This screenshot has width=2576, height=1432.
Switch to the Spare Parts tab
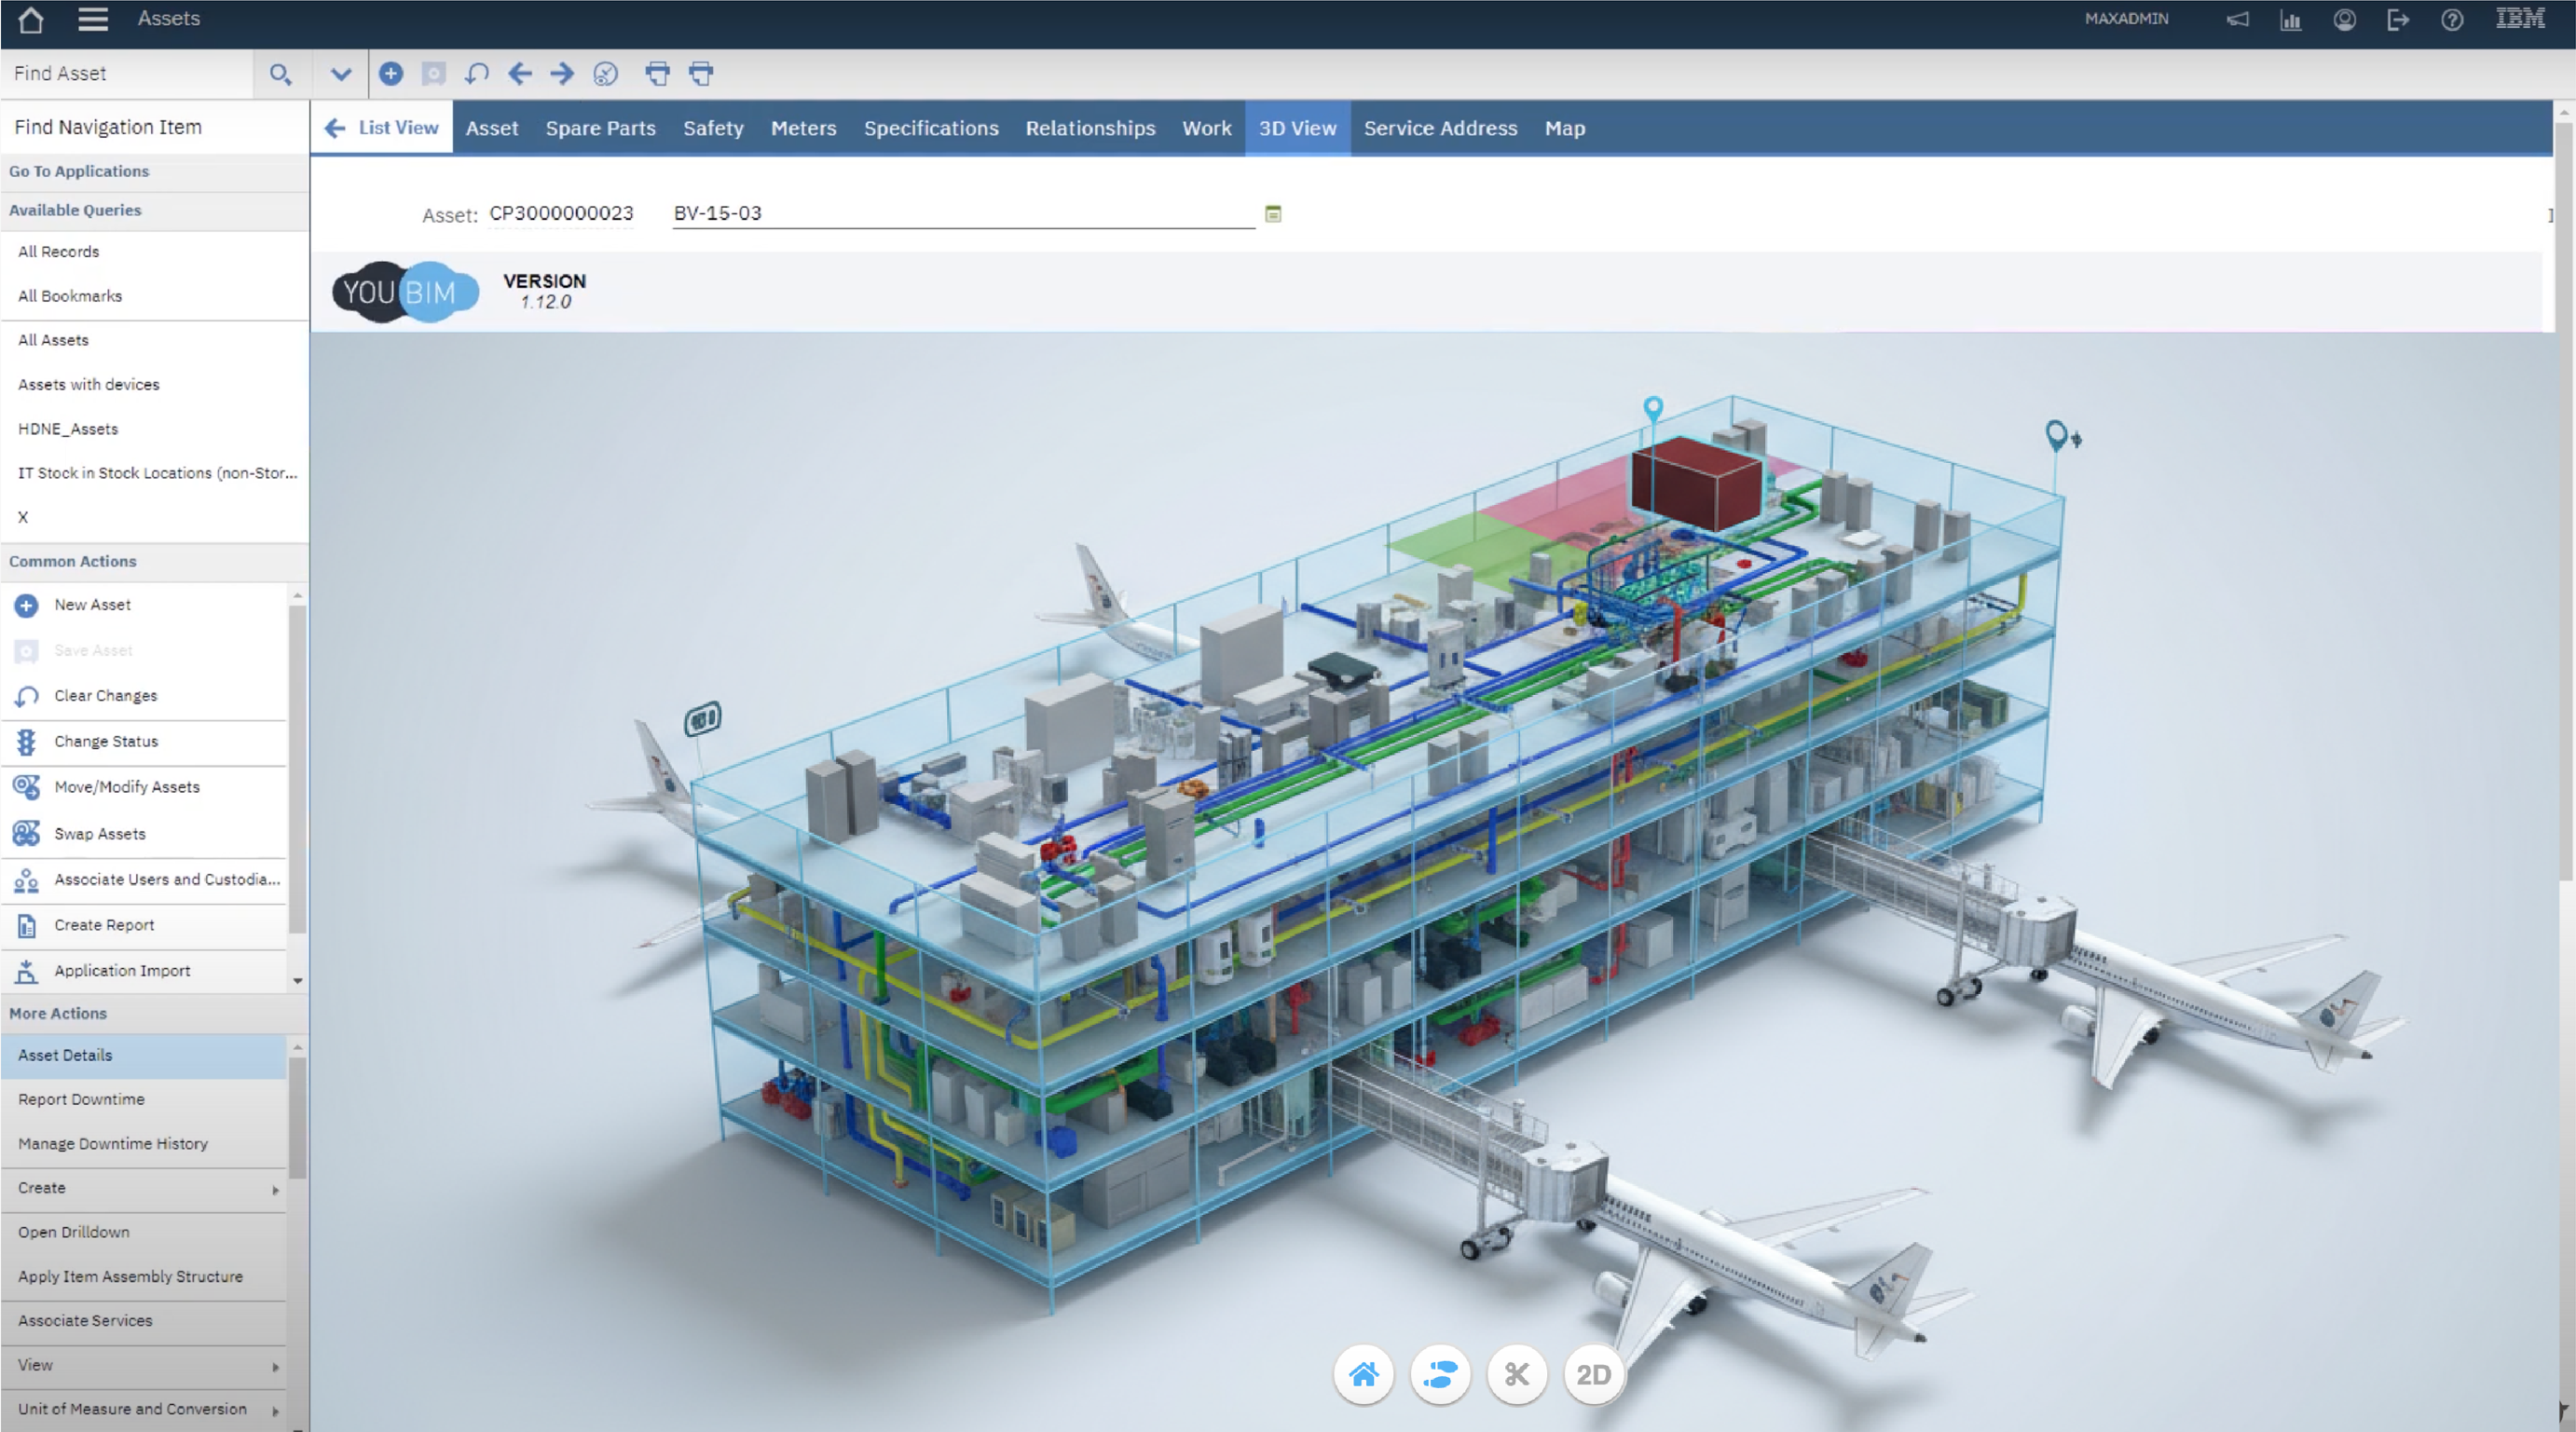pos(600,128)
